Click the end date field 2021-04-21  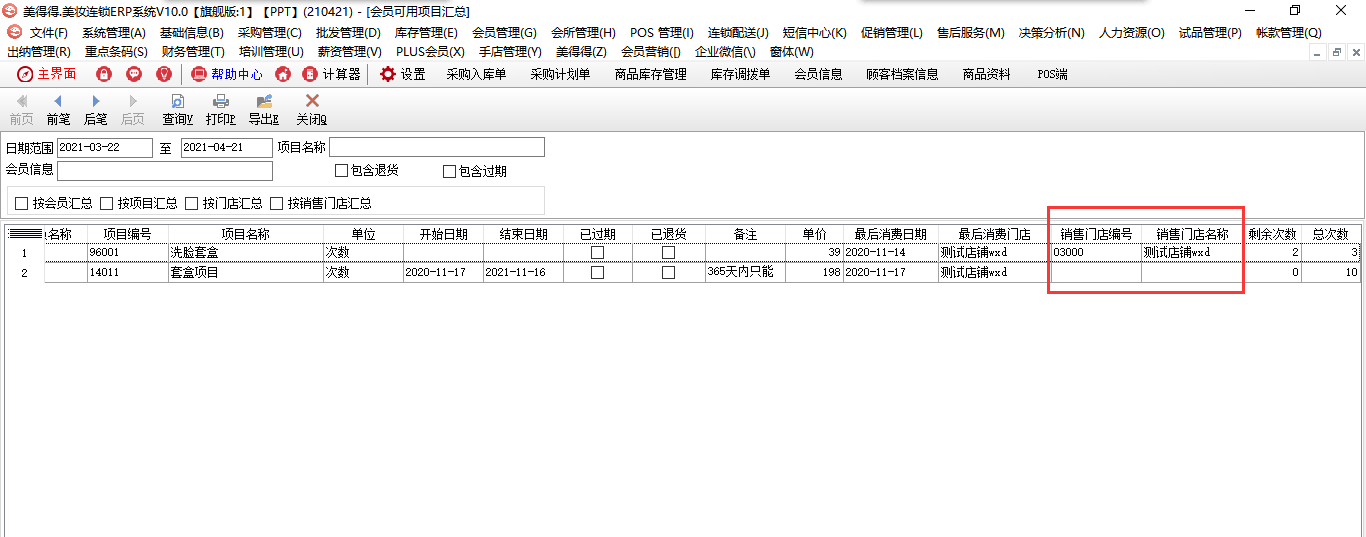(226, 147)
